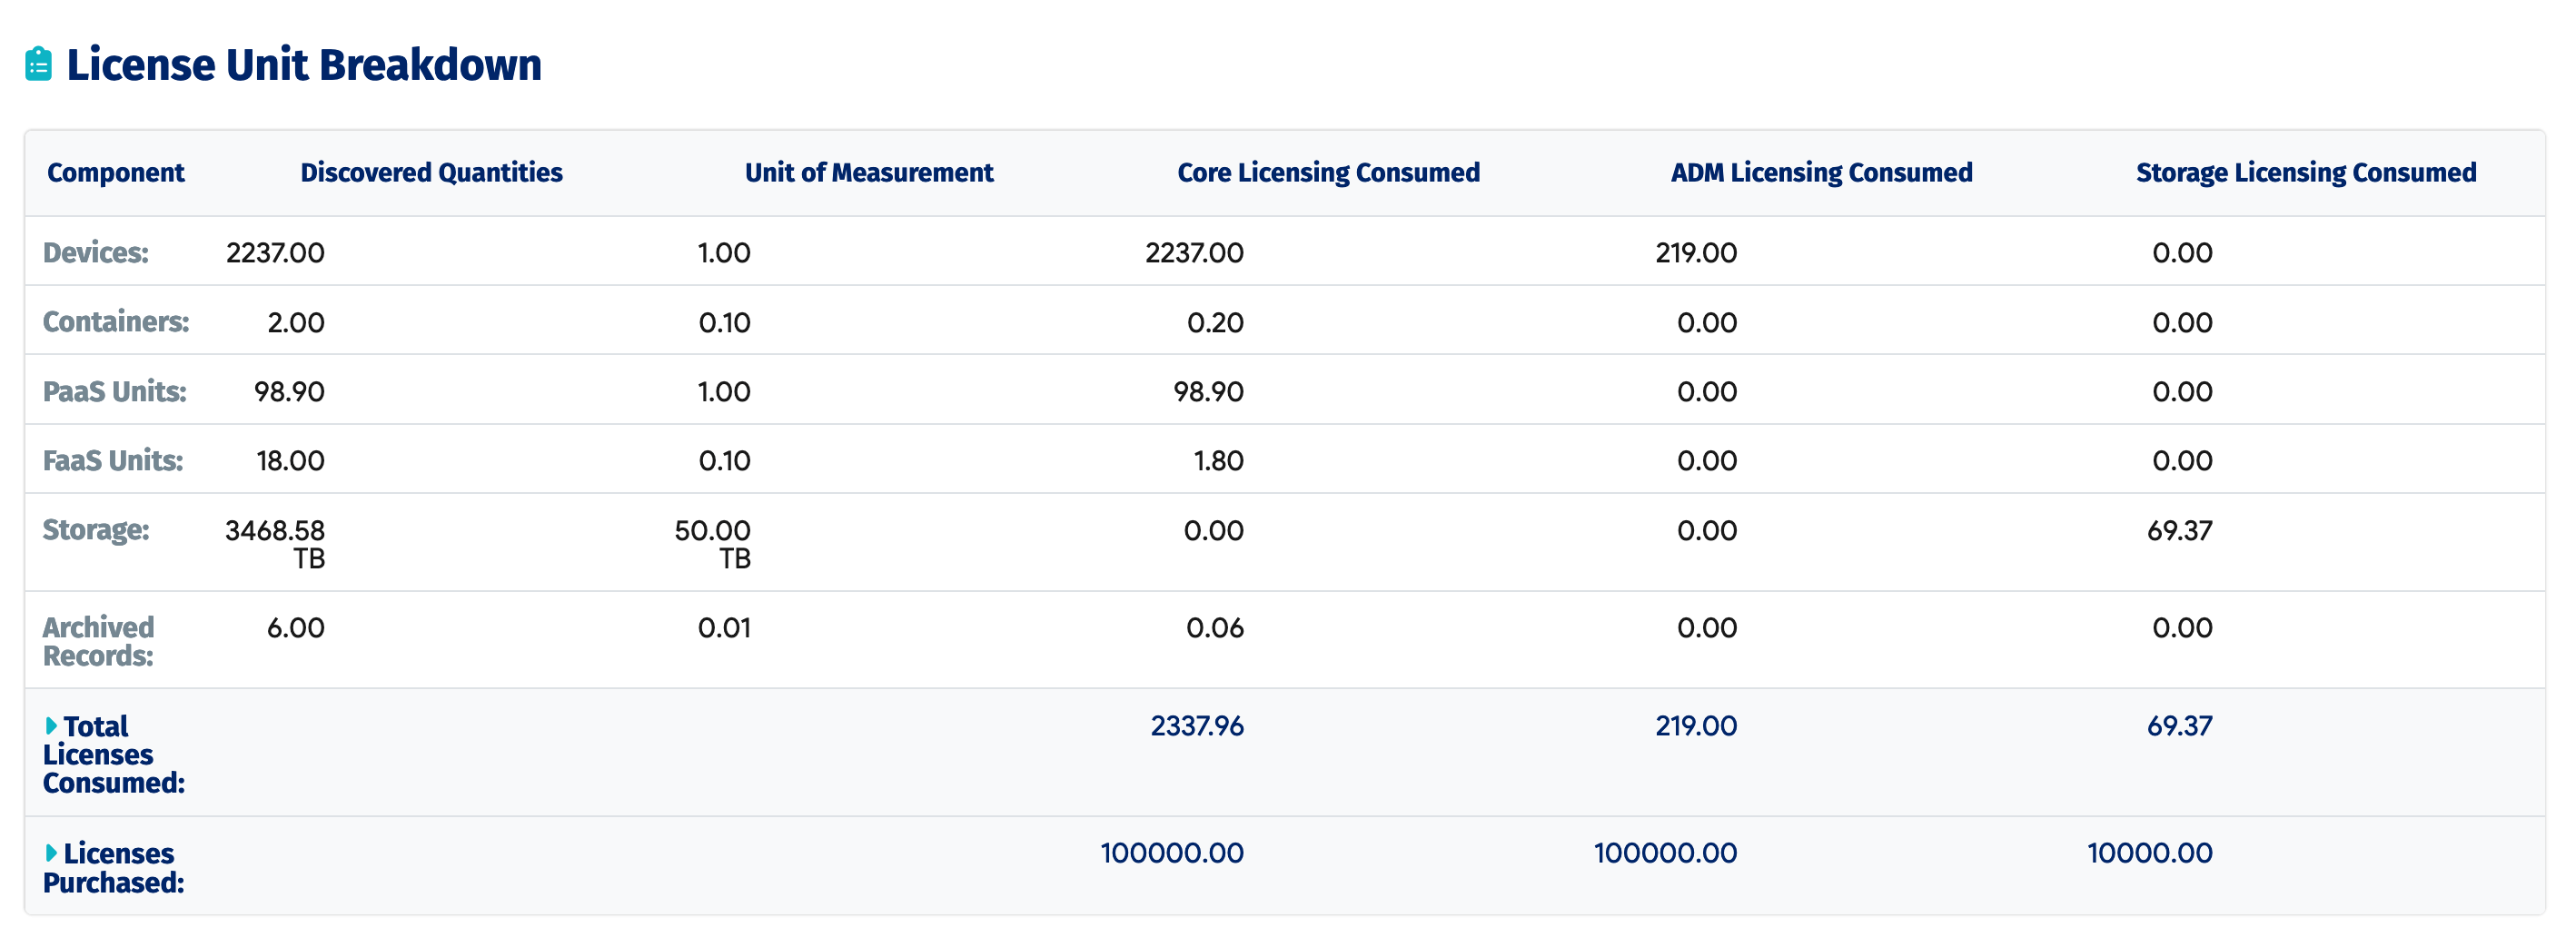Click the Total Licenses Consumed label

pyautogui.click(x=113, y=755)
